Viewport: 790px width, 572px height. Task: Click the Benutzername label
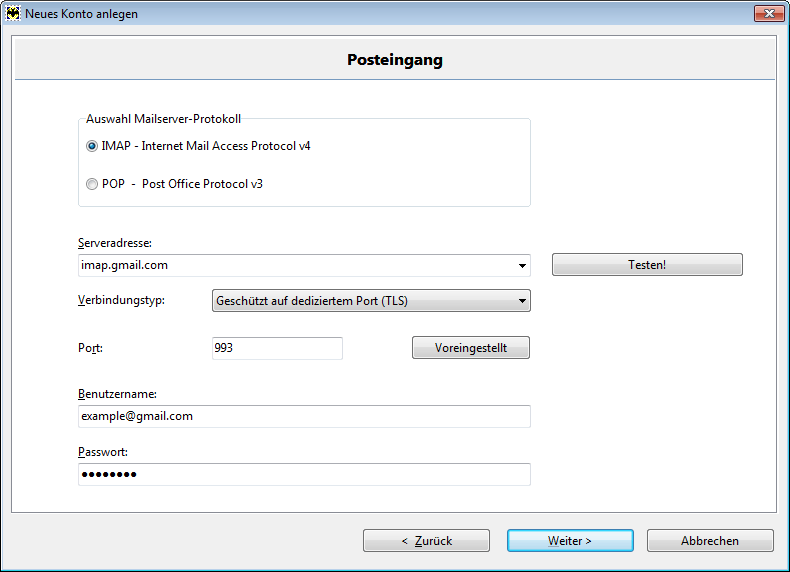click(117, 394)
